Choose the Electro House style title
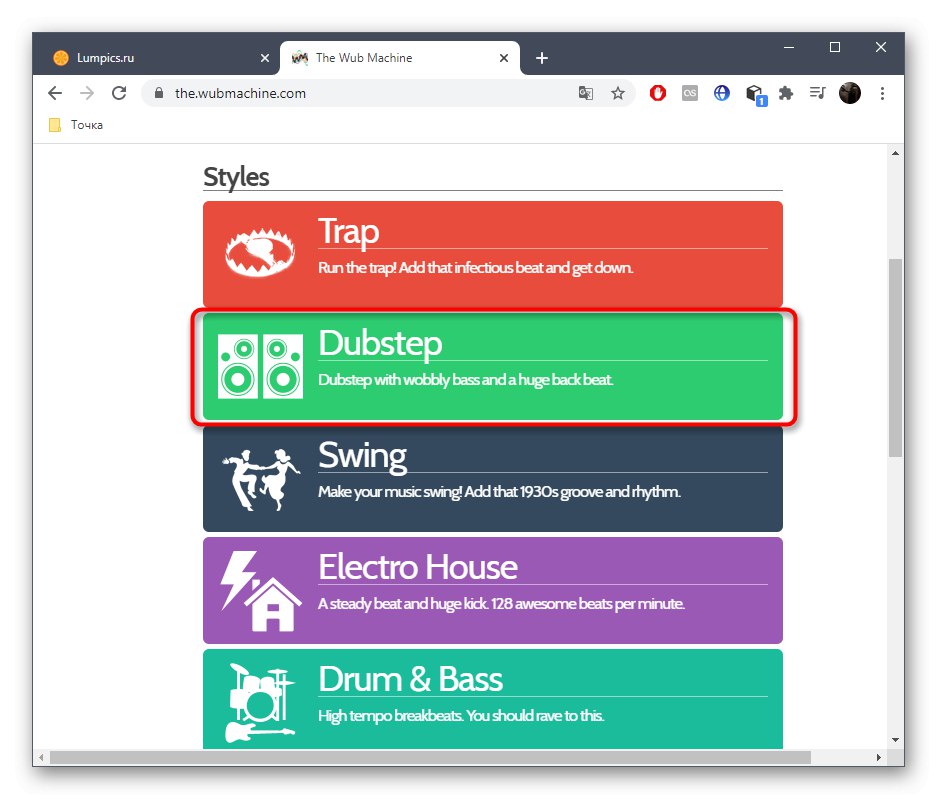 (x=418, y=567)
